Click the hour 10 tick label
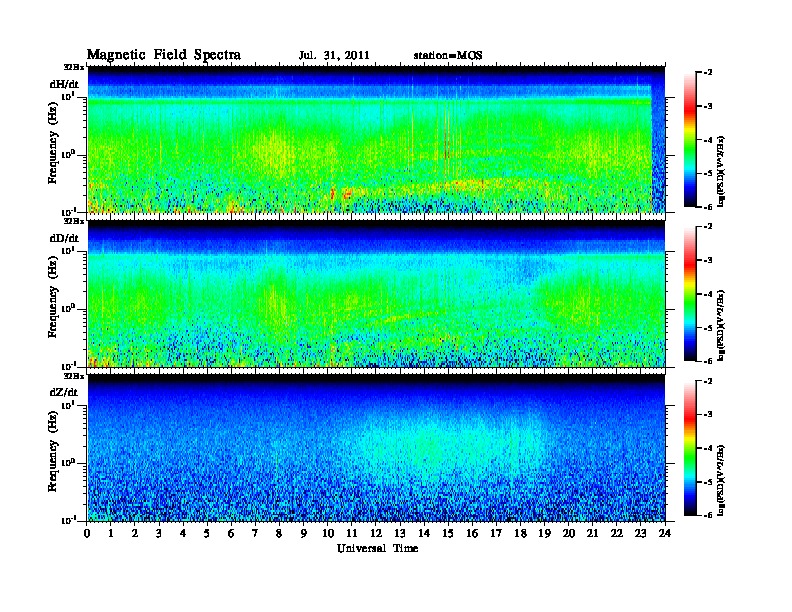Image resolution: width=792 pixels, height=612 pixels. 328,533
